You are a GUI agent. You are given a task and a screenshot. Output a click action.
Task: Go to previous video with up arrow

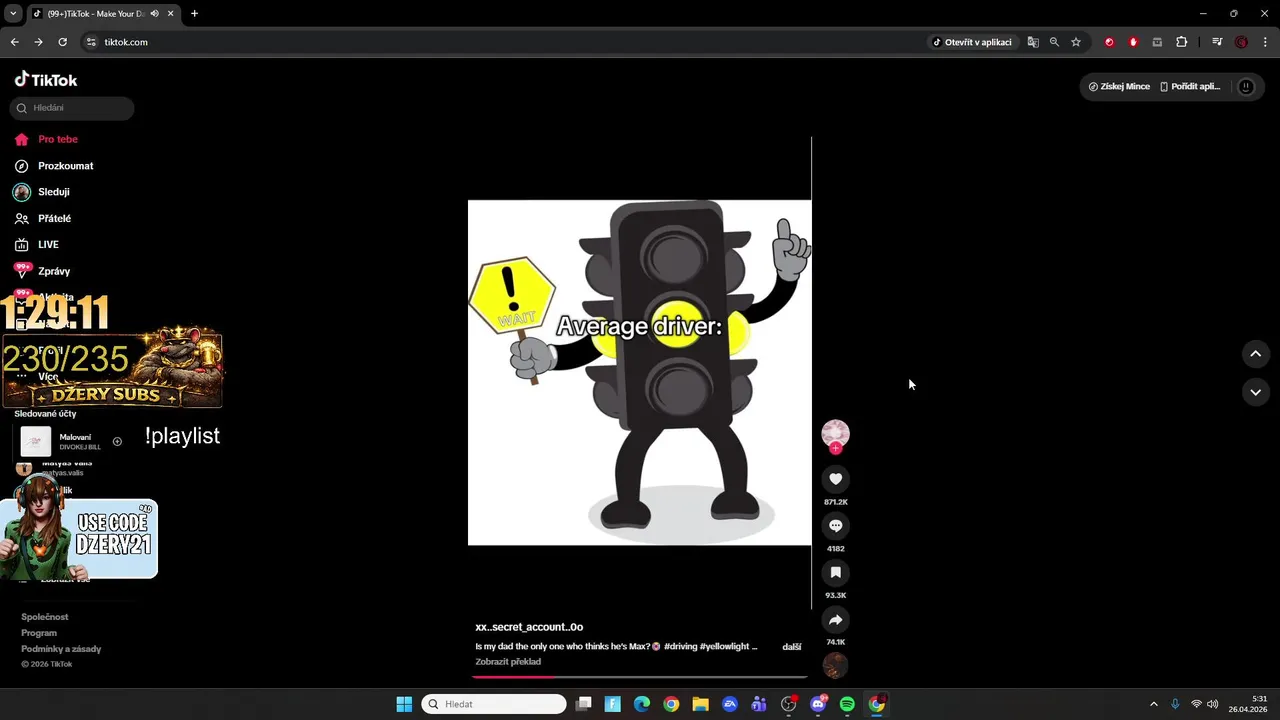[x=1255, y=354]
